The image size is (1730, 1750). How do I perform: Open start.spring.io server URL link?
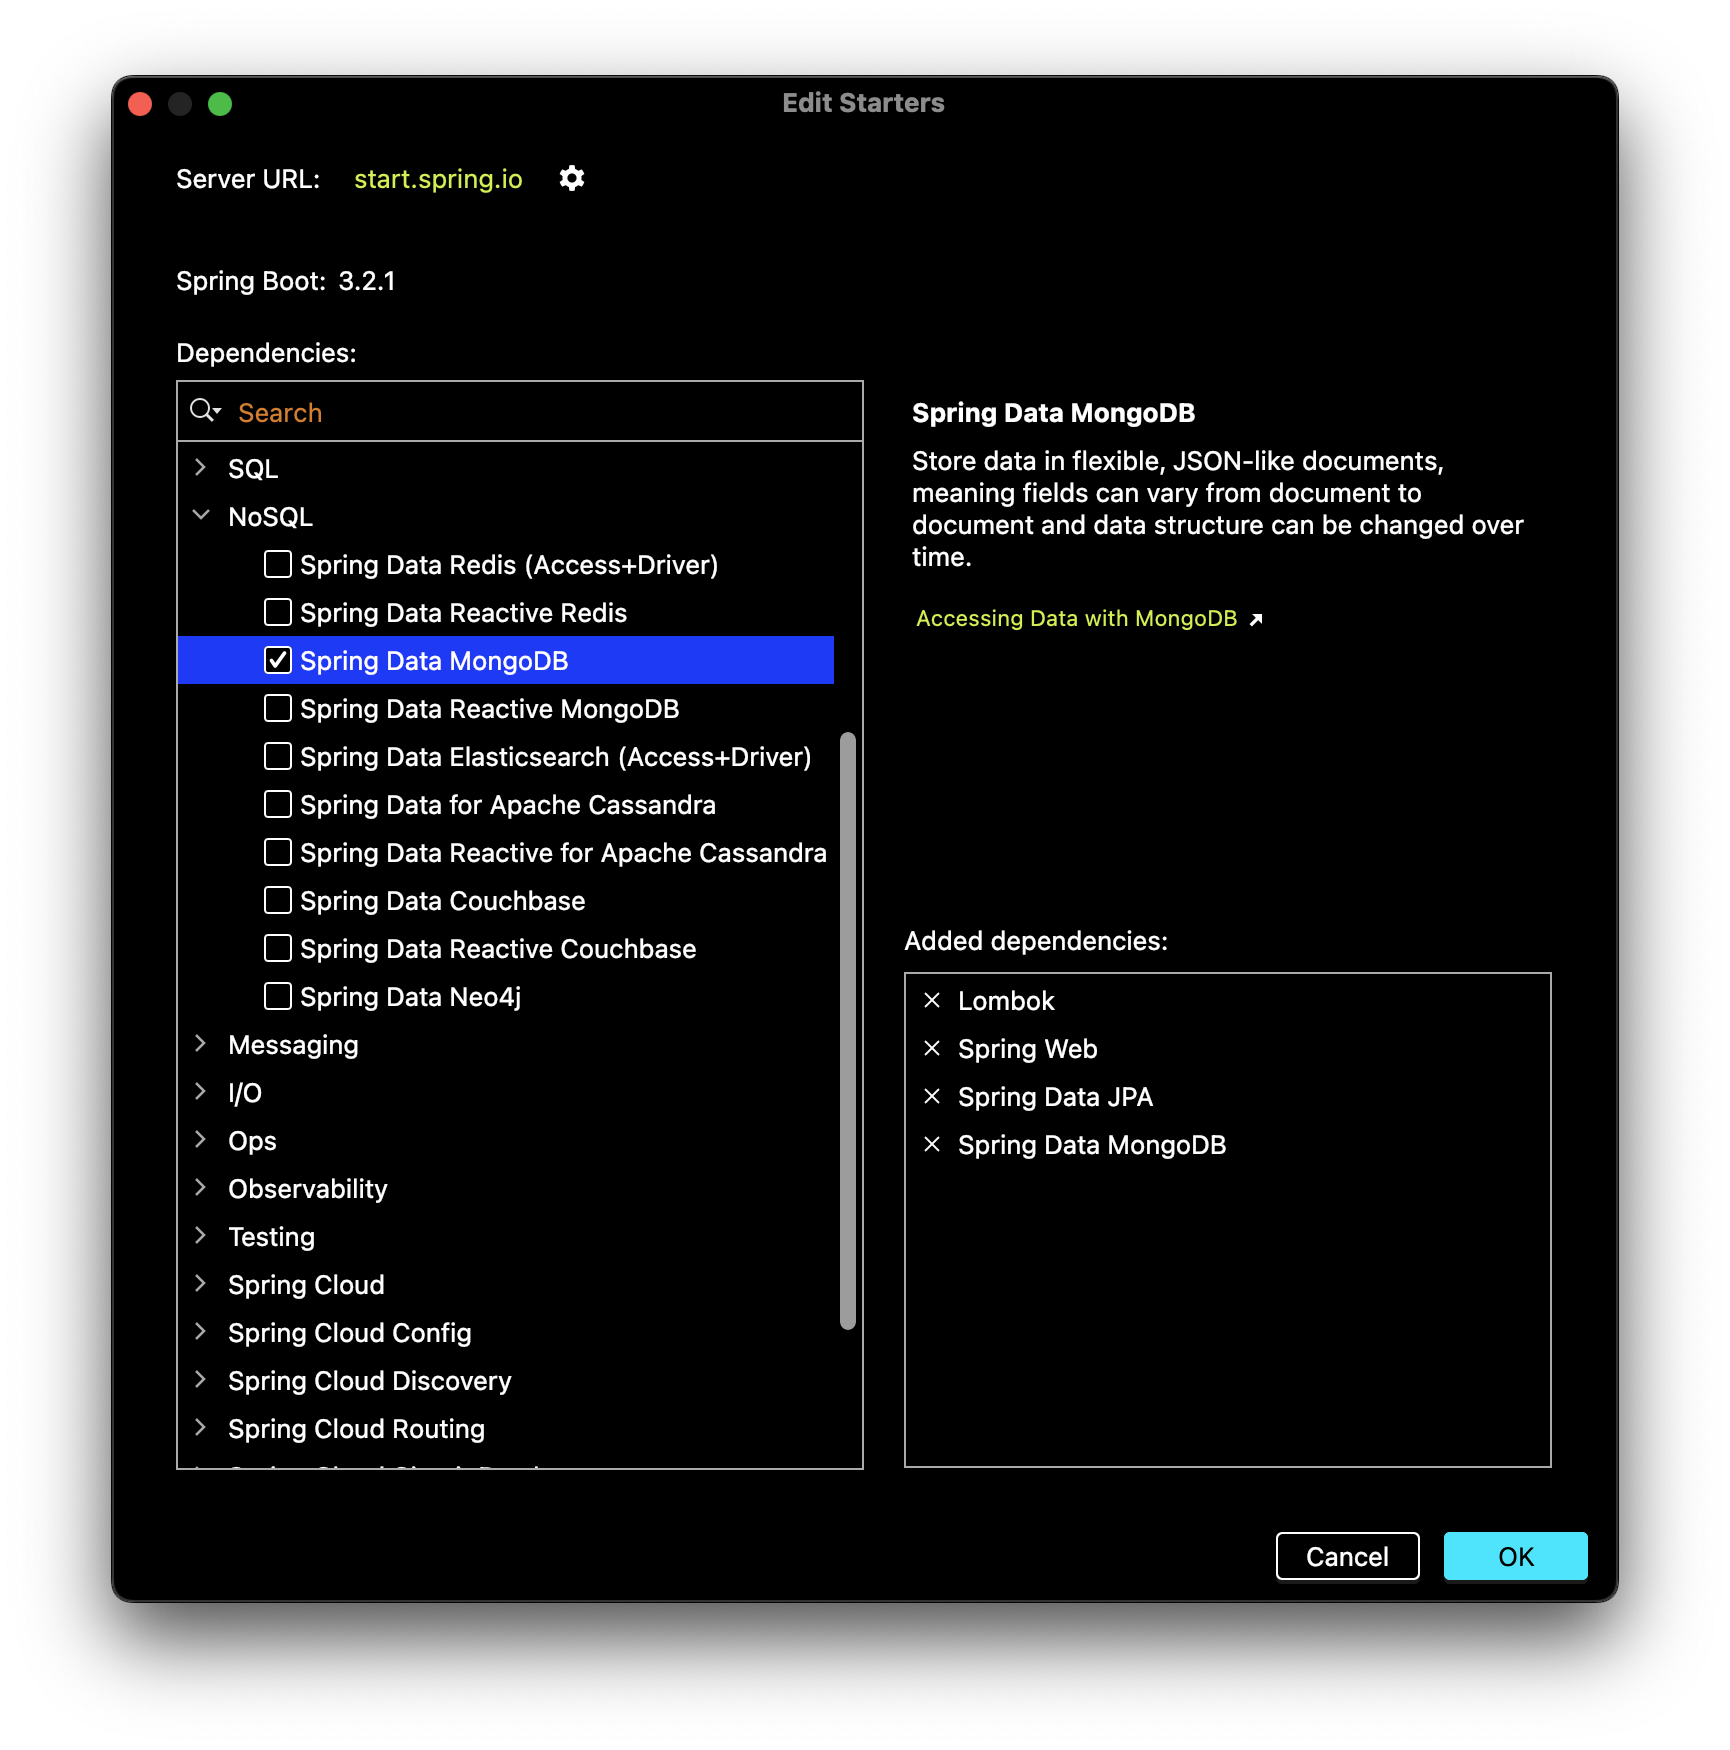click(438, 179)
